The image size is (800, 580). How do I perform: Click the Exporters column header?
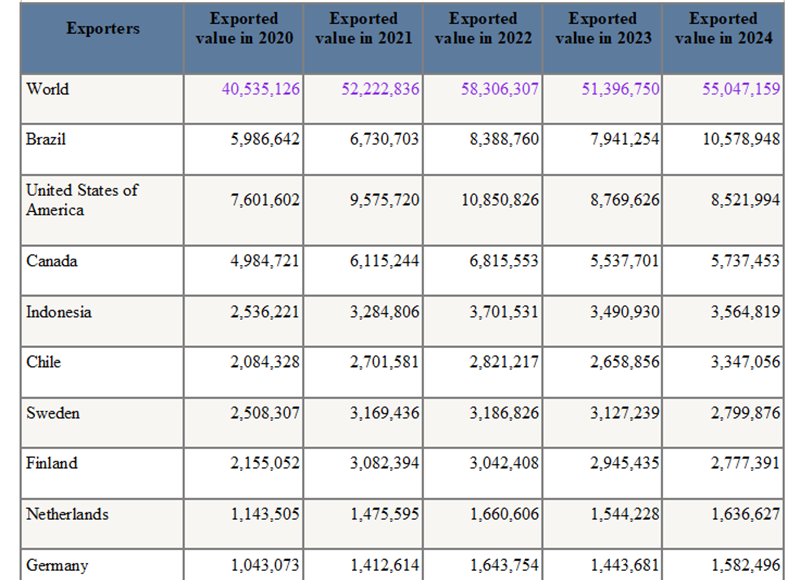click(x=103, y=28)
